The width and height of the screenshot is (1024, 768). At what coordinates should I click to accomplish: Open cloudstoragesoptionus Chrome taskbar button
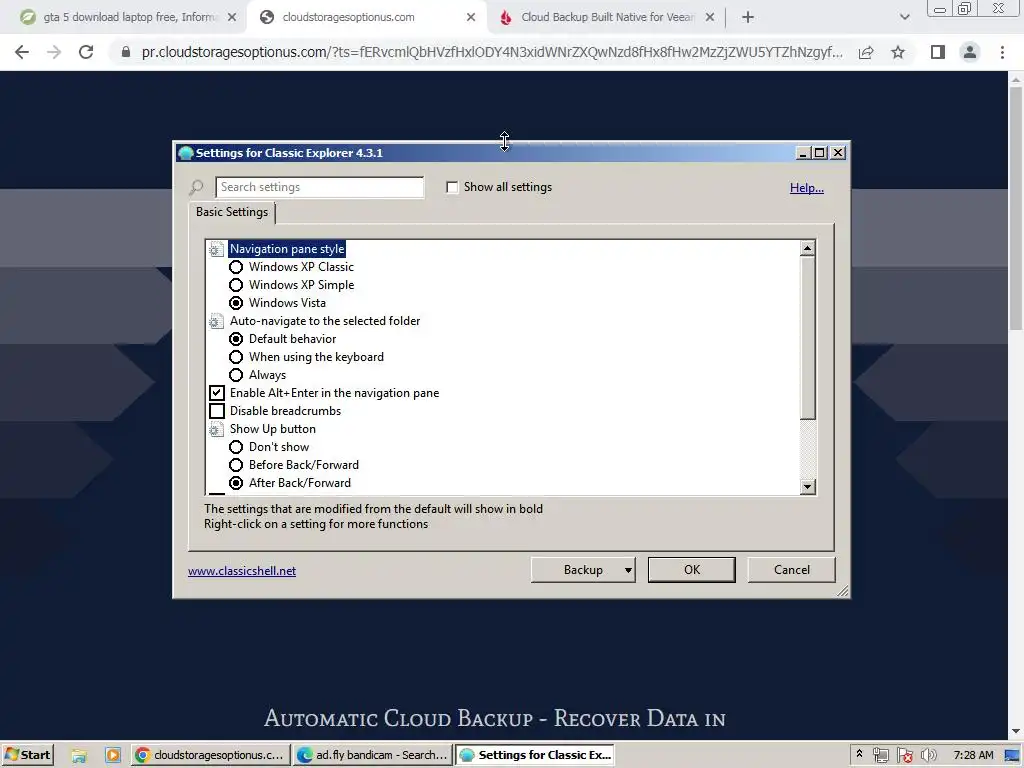click(x=210, y=755)
